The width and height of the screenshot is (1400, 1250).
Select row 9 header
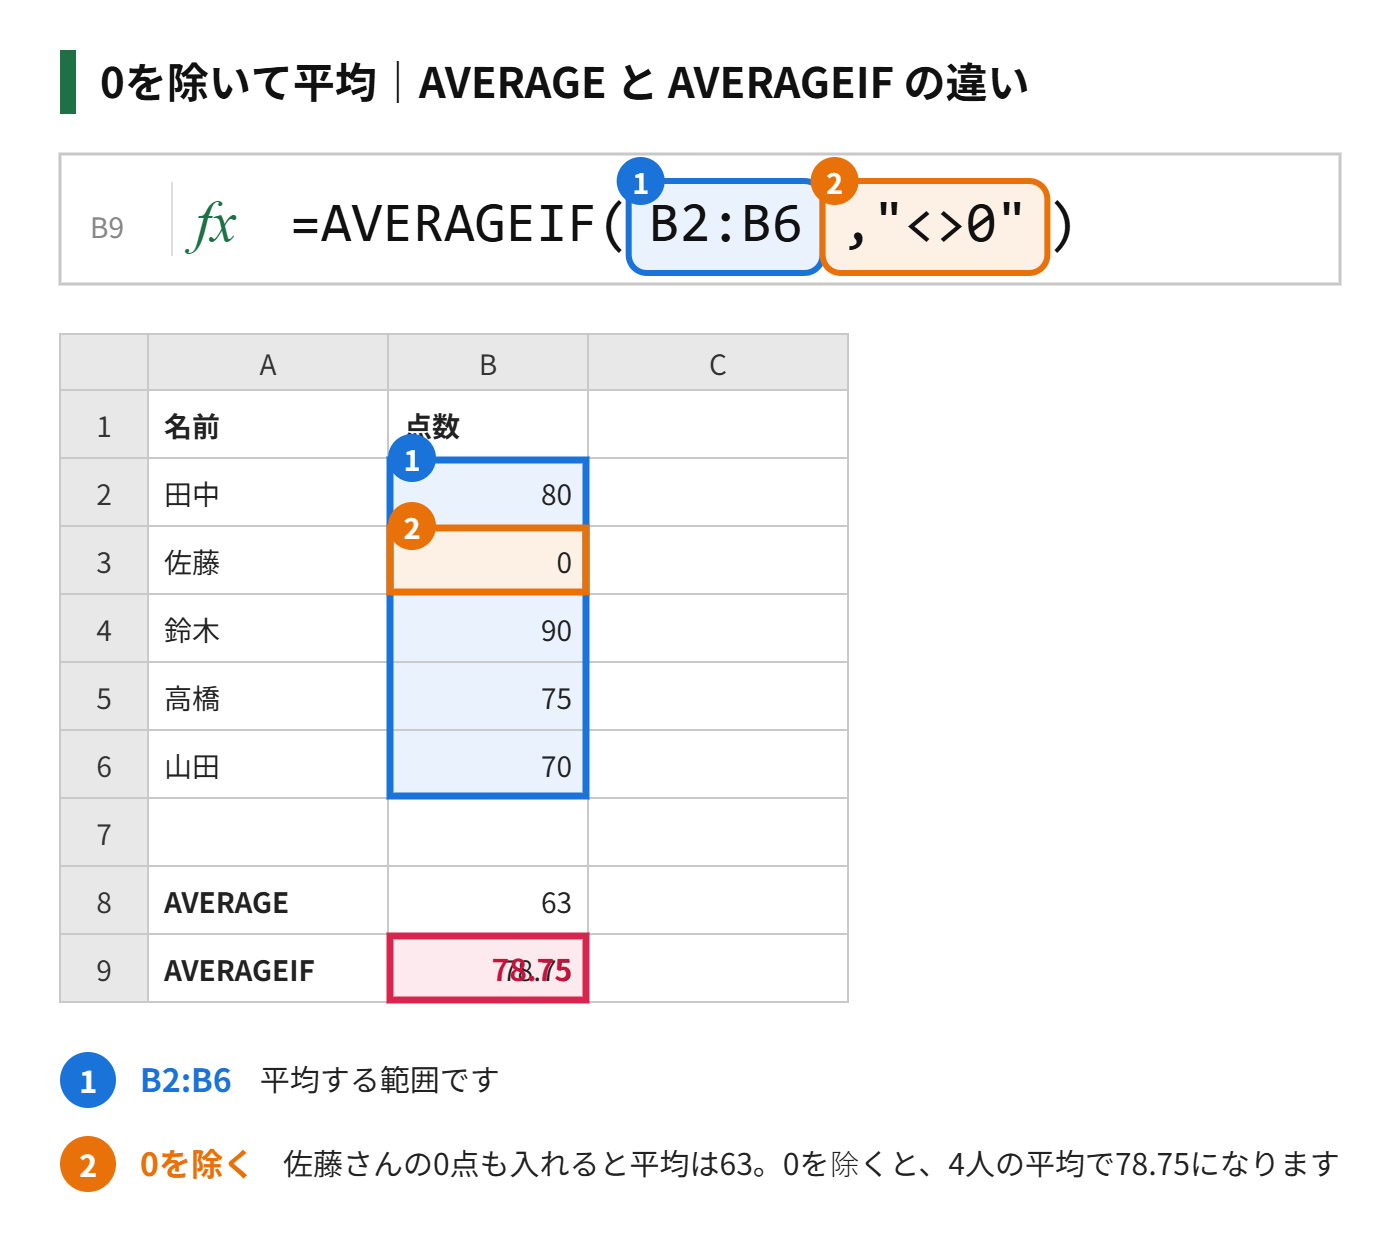[x=104, y=969]
